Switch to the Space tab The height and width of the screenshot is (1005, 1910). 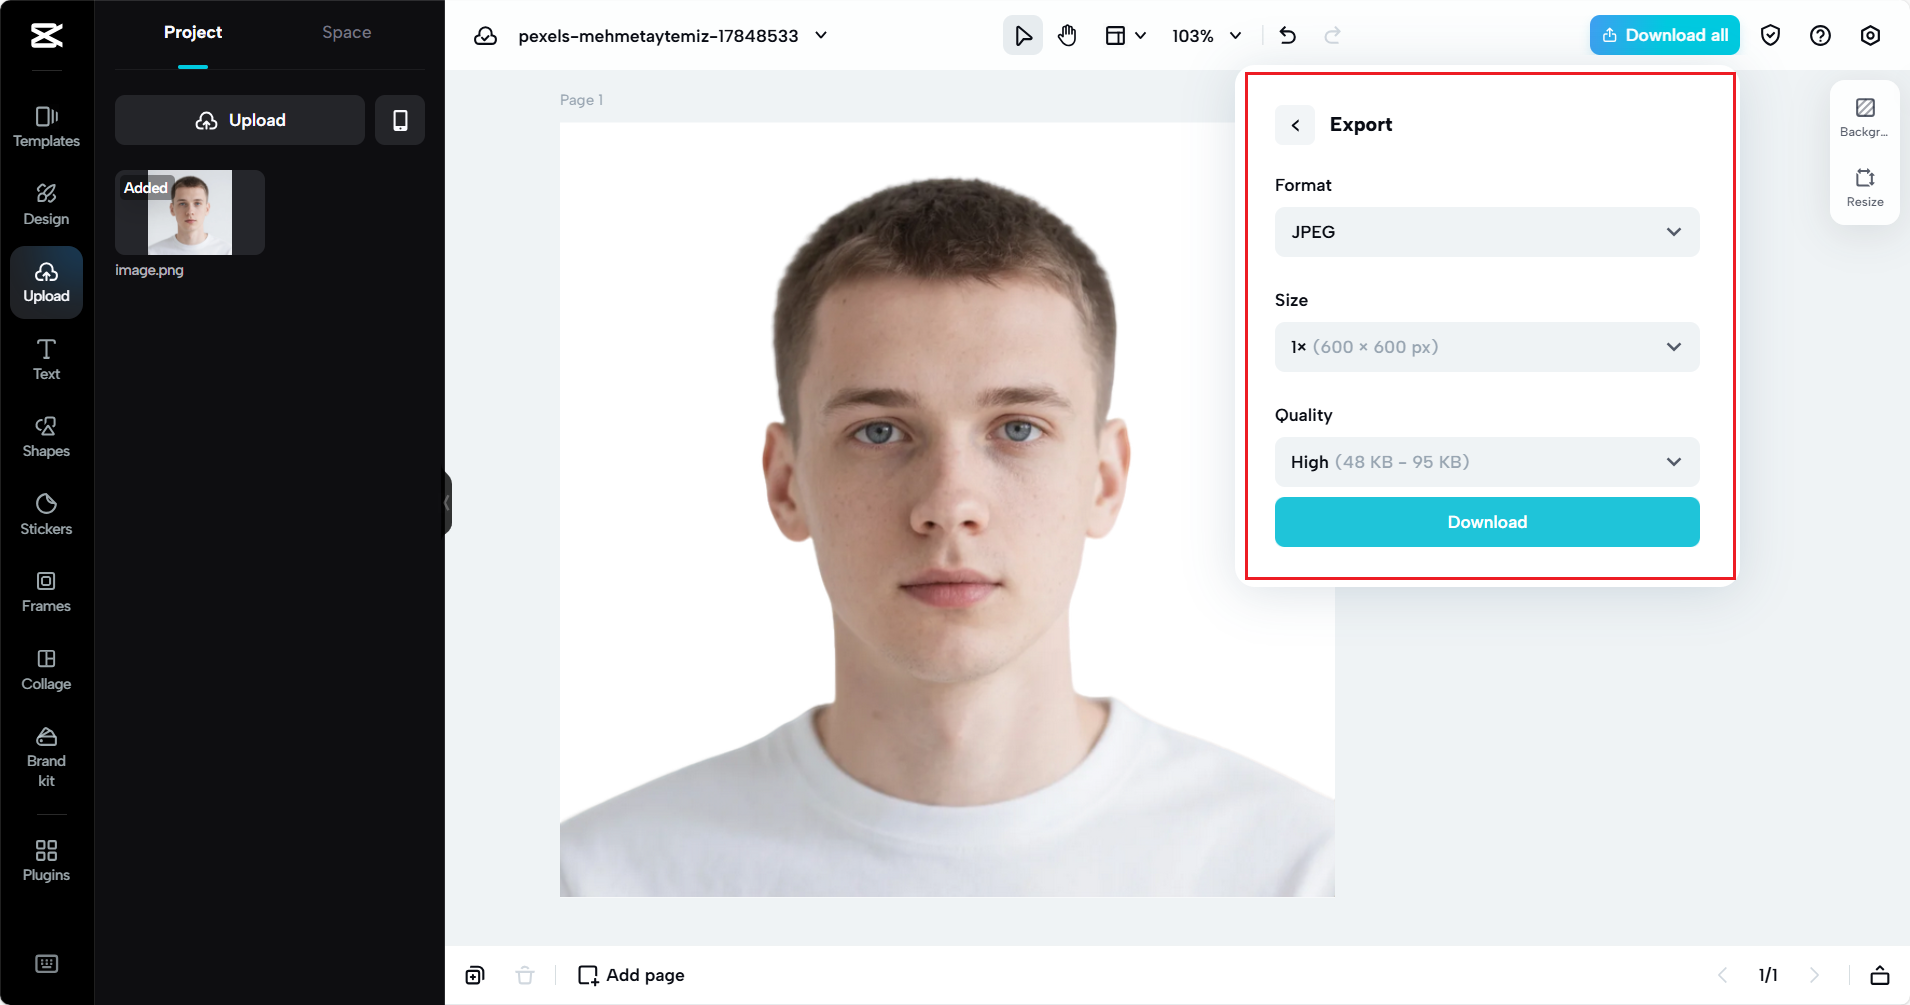[x=346, y=33]
